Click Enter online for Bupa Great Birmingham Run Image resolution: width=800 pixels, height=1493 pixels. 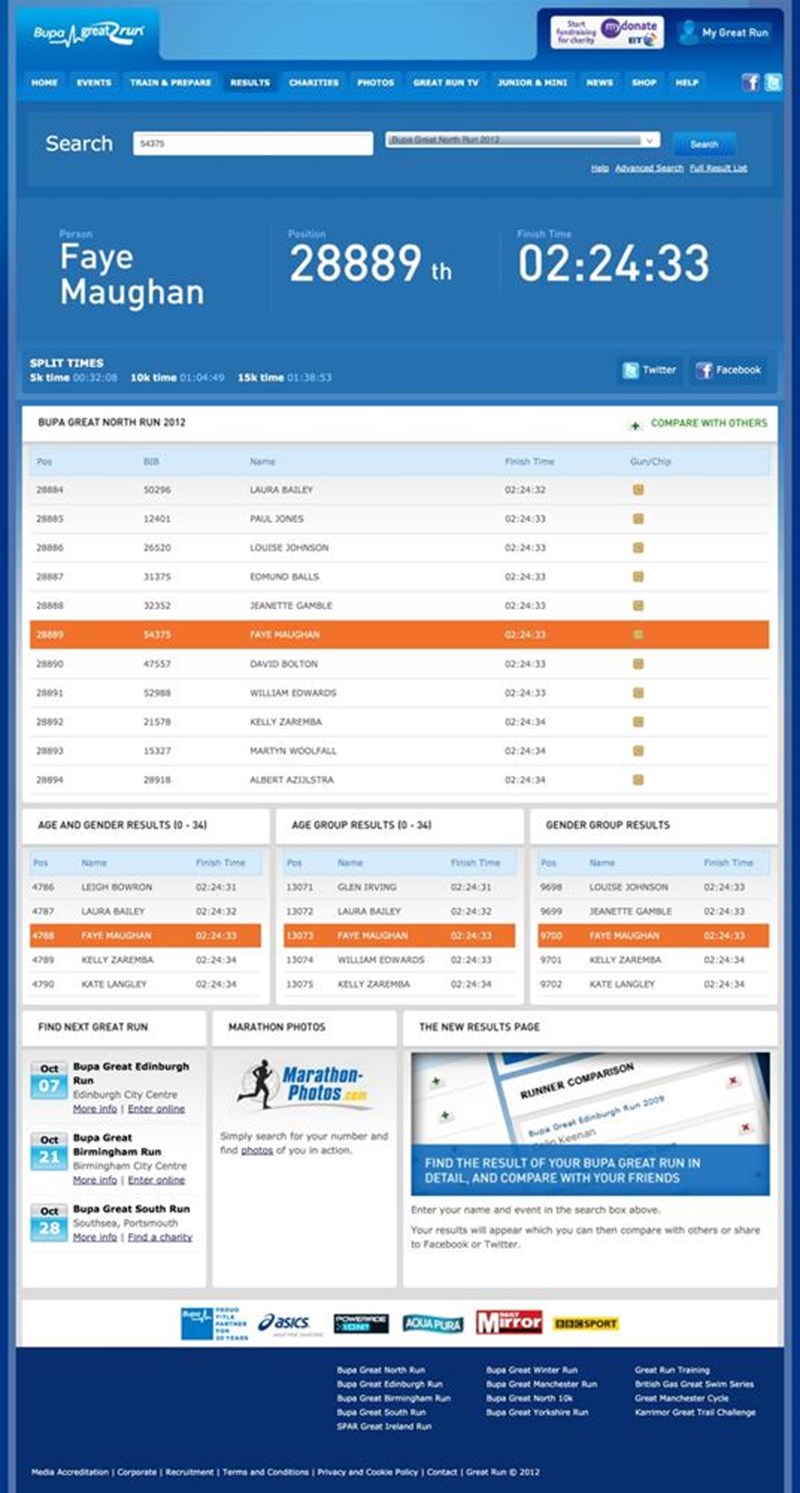(156, 1180)
